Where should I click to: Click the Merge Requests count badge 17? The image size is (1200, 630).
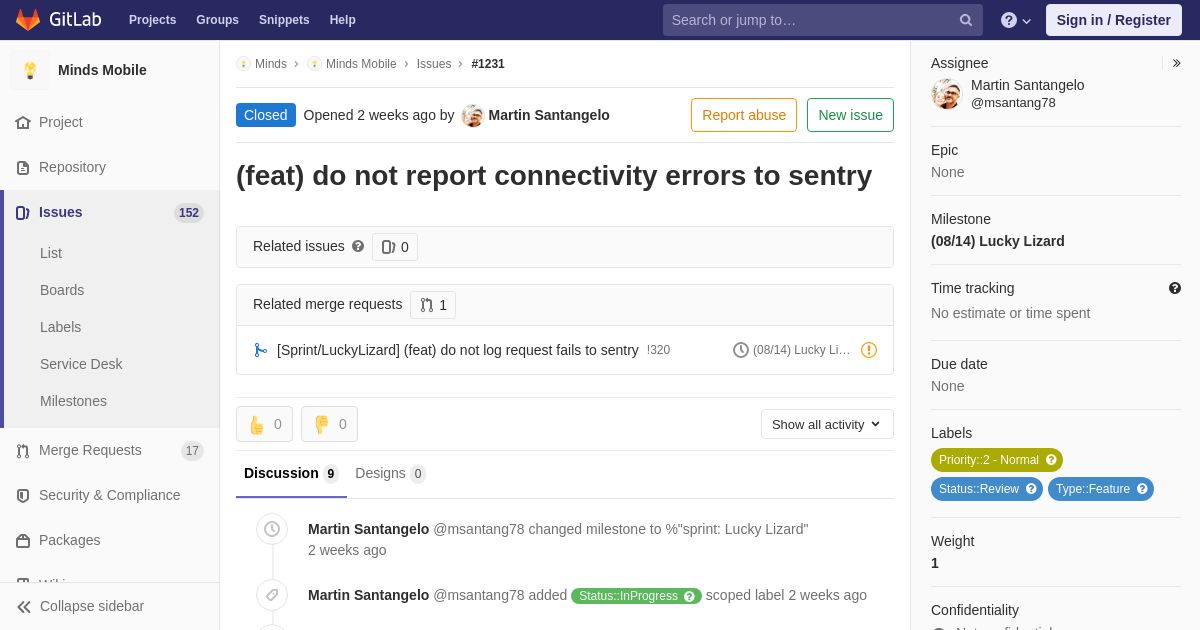click(192, 451)
